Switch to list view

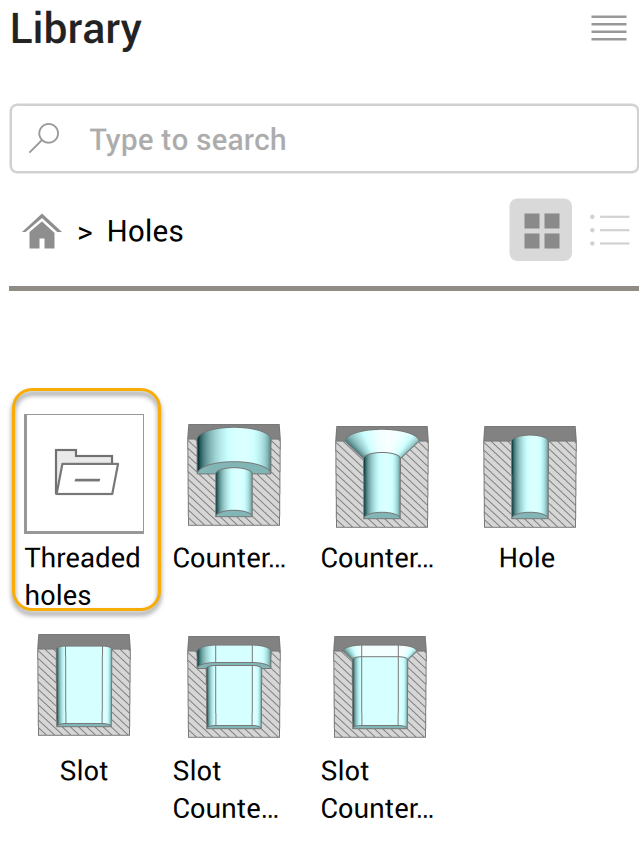click(x=609, y=230)
